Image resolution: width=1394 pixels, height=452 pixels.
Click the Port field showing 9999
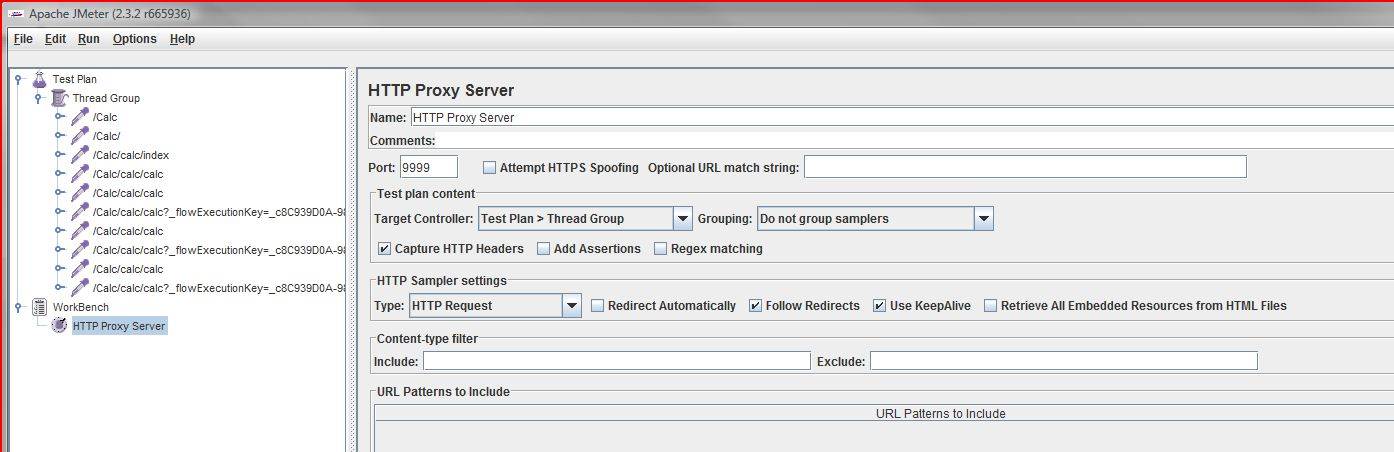pyautogui.click(x=429, y=167)
